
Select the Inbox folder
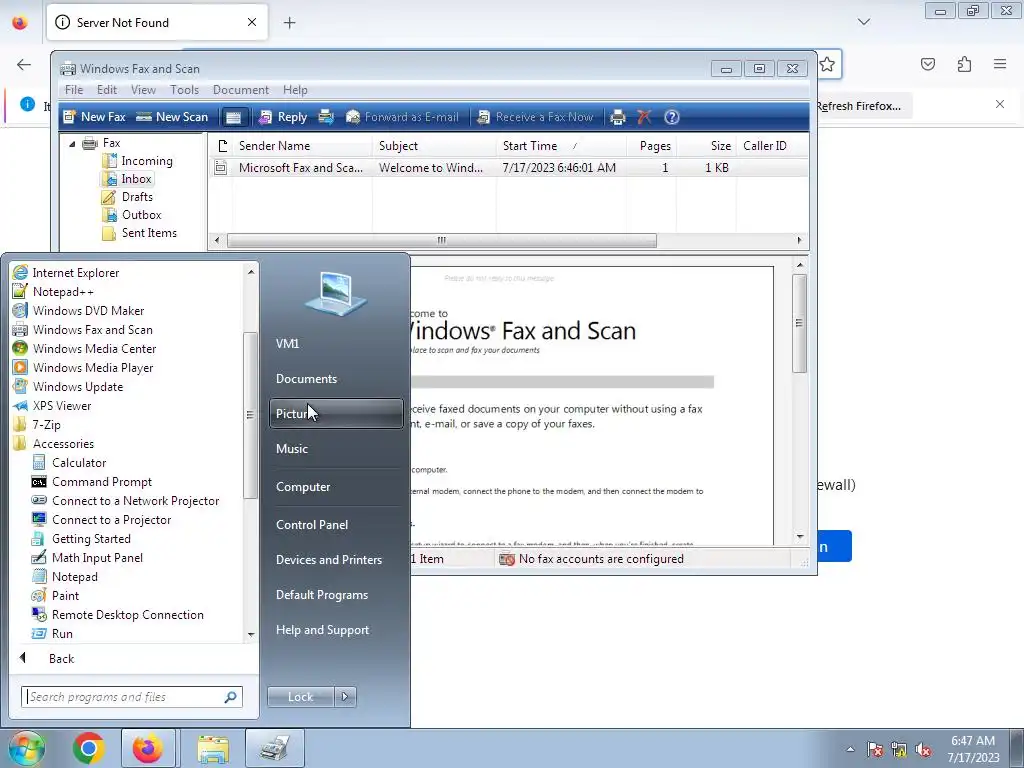pyautogui.click(x=128, y=179)
